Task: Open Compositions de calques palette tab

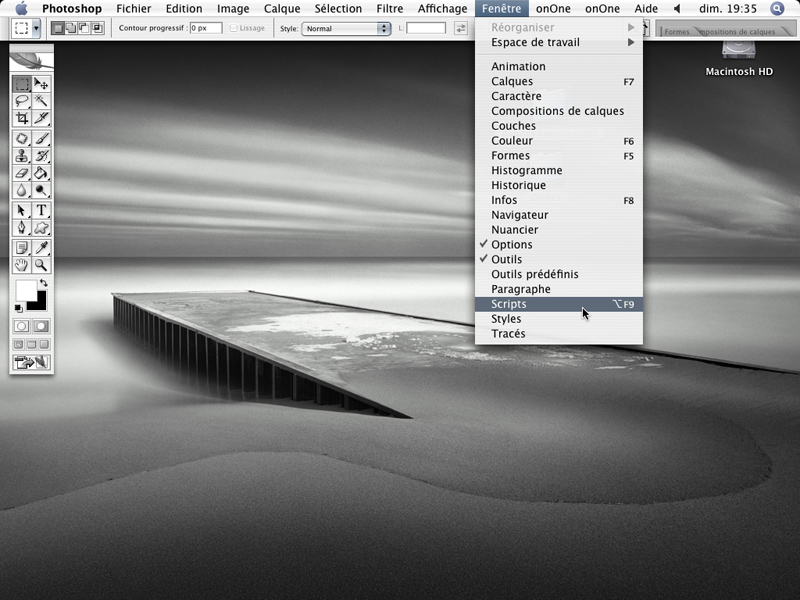Action: pos(738,32)
